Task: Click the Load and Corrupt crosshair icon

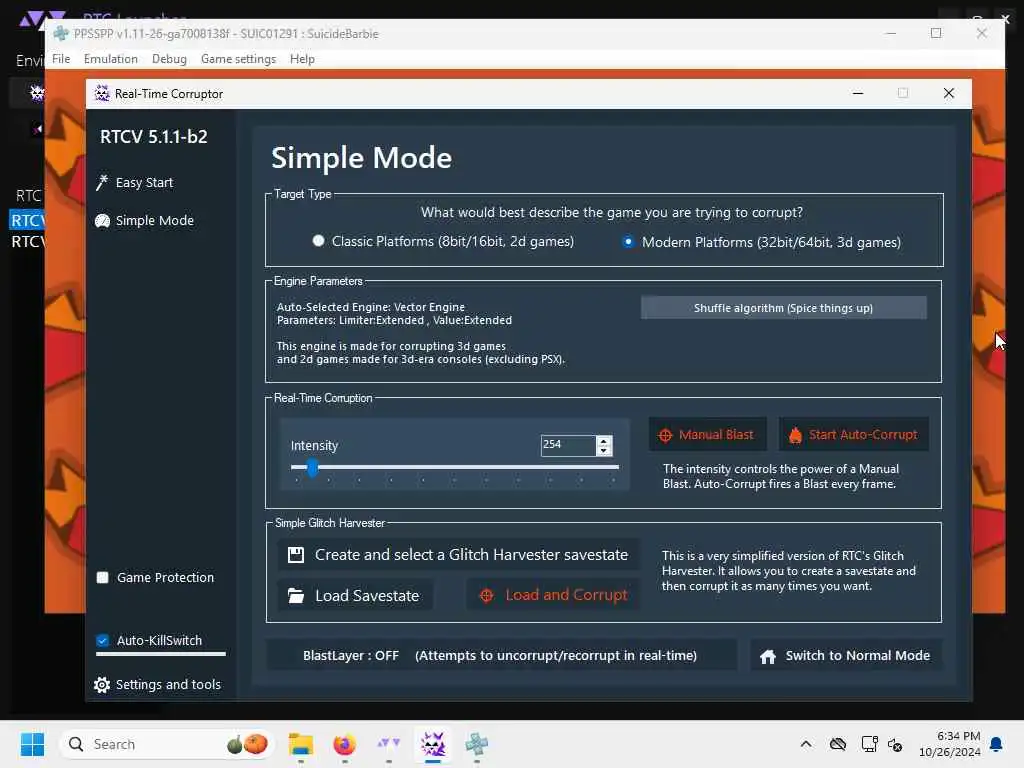Action: point(487,596)
